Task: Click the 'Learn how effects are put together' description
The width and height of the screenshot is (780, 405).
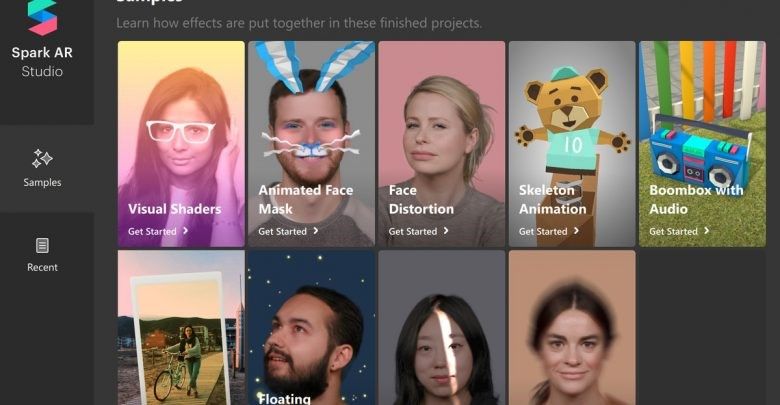Action: (x=299, y=23)
